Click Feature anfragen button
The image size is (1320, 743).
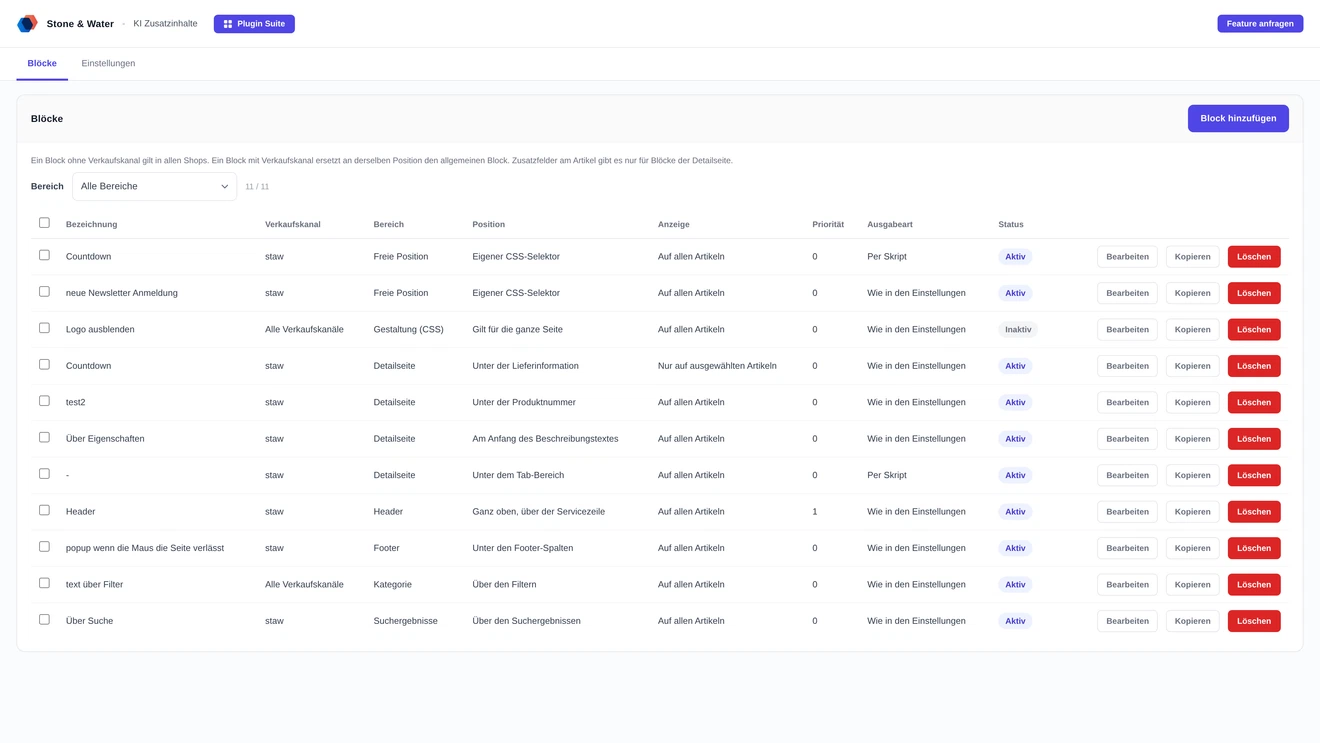click(1260, 23)
